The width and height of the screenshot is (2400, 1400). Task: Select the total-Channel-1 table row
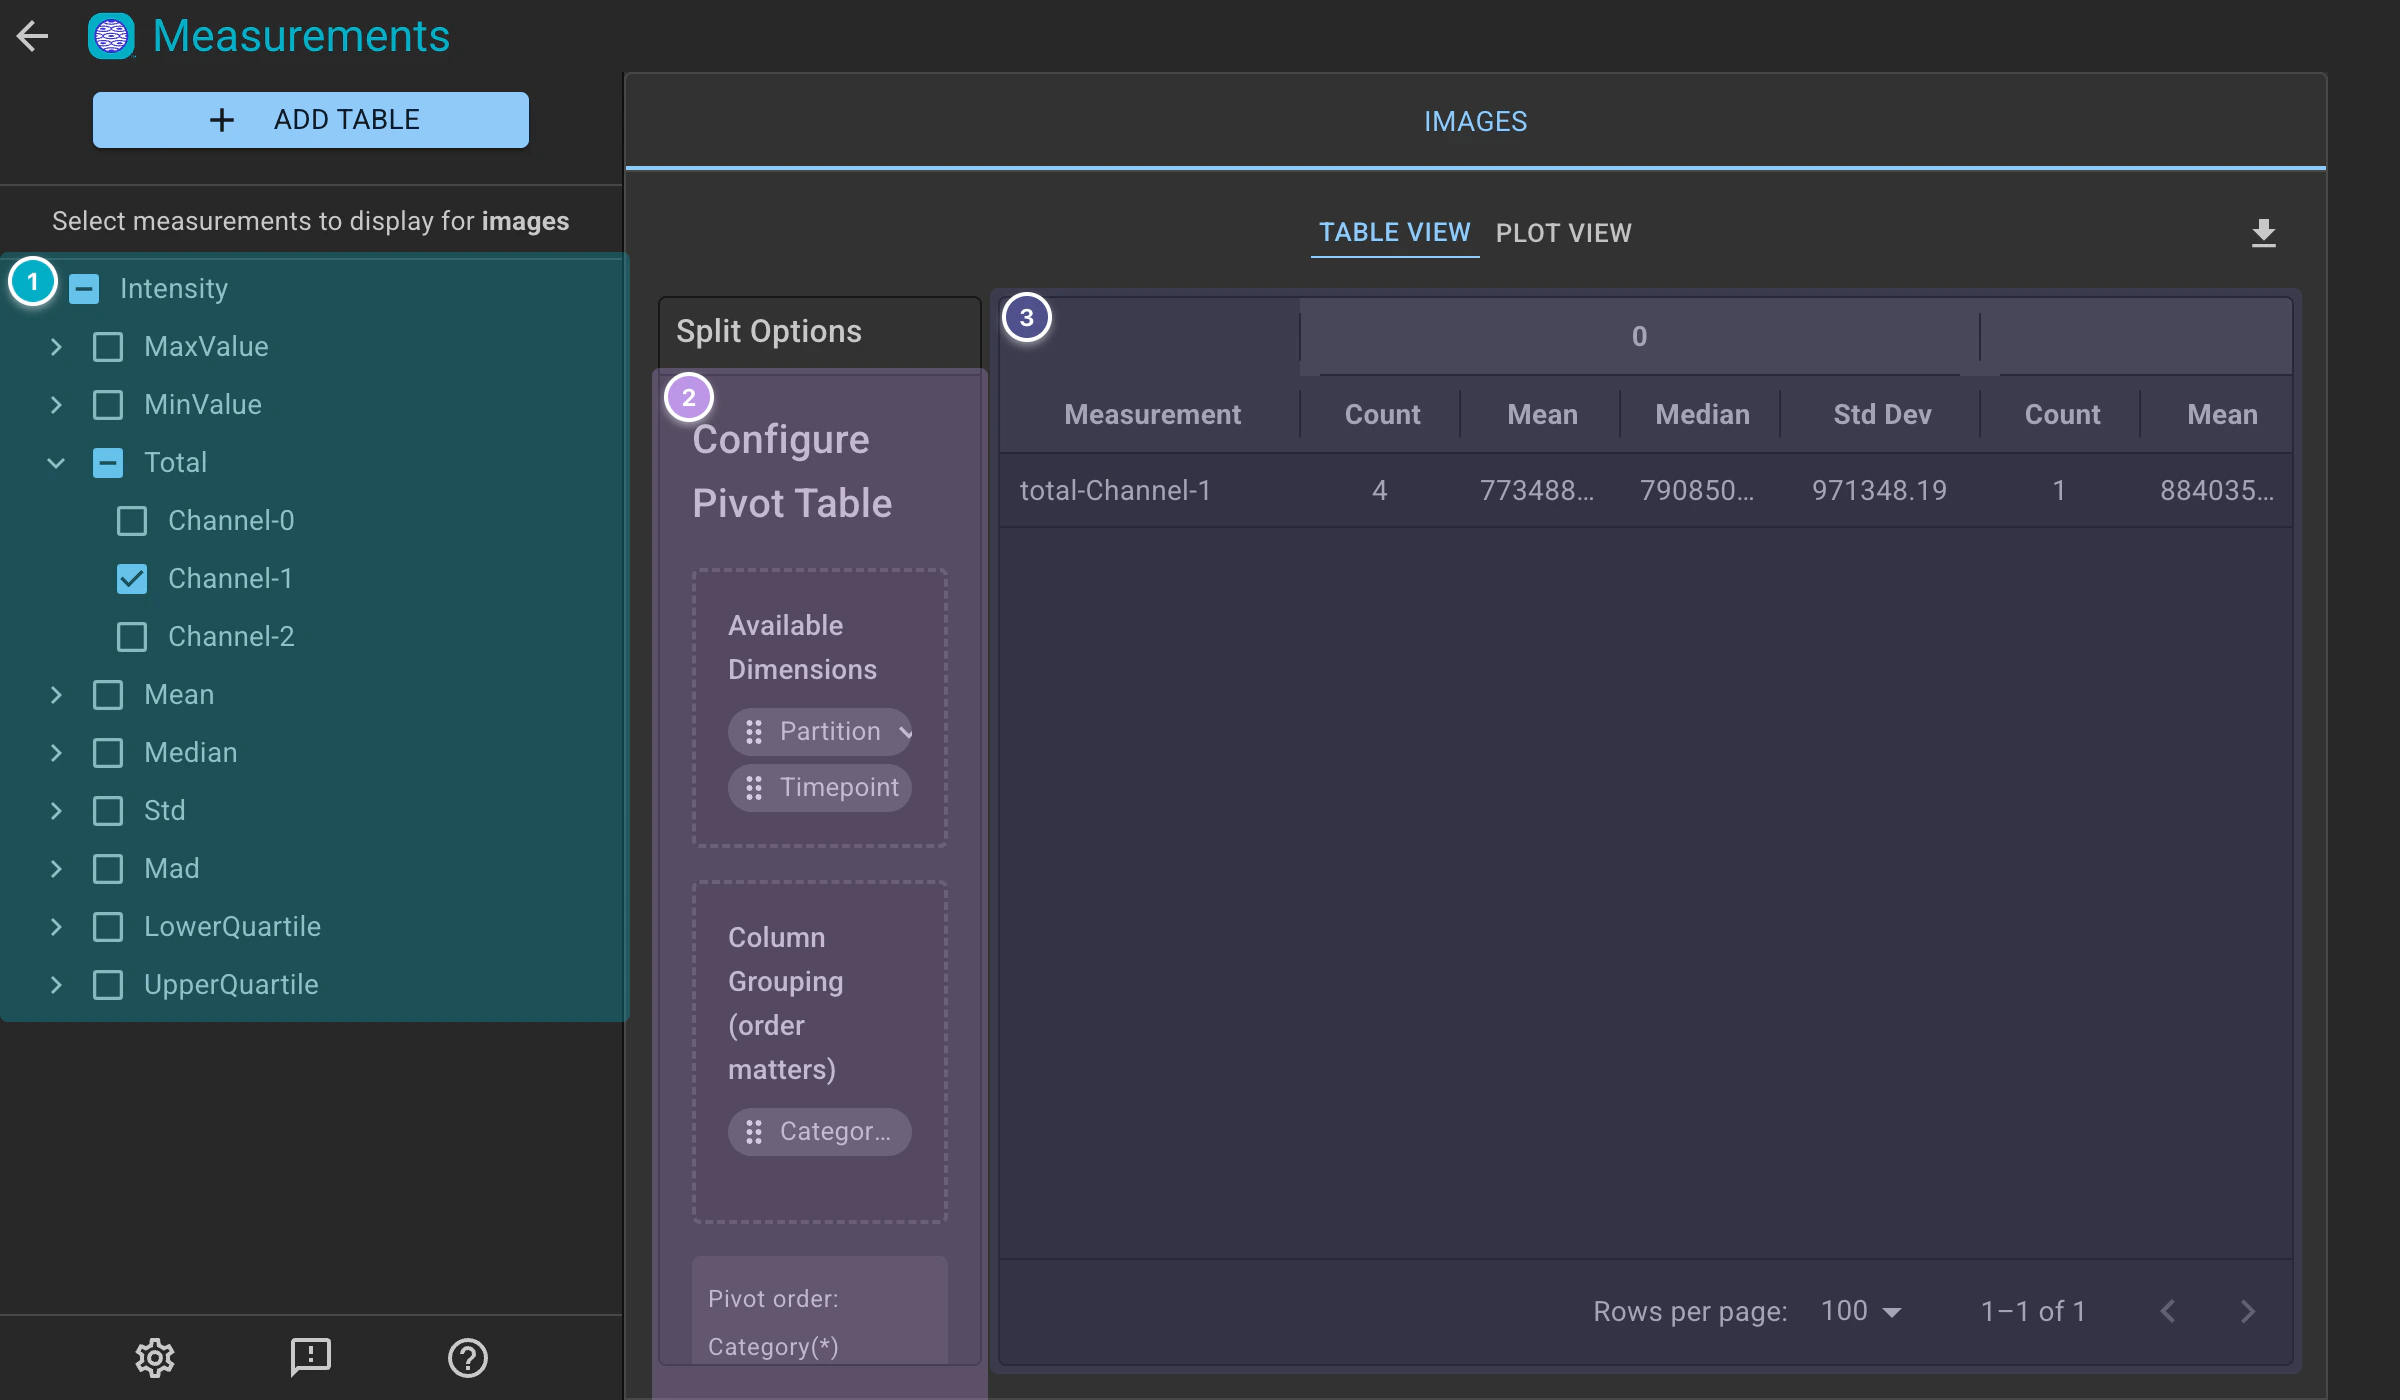click(1646, 490)
